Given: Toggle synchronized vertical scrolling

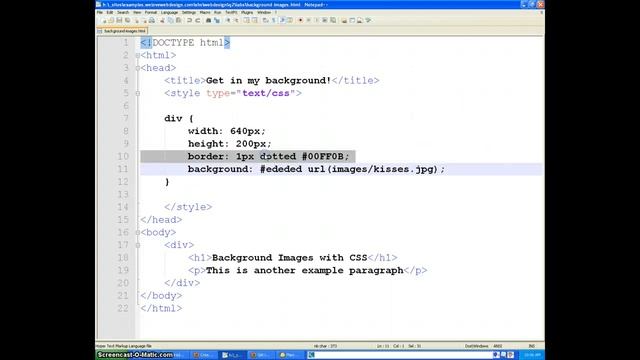Looking at the screenshot, I should [246, 20].
